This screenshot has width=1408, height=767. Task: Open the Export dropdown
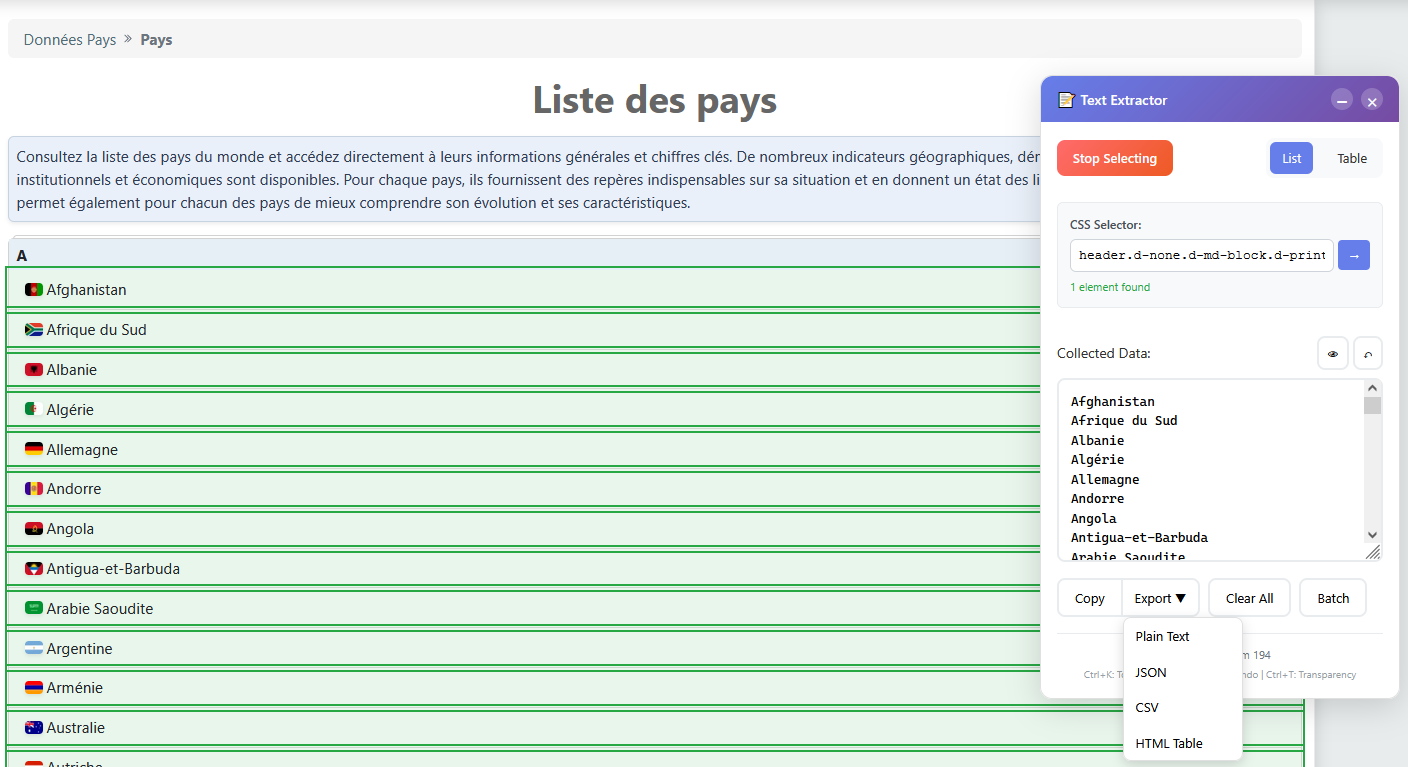[x=1160, y=598]
